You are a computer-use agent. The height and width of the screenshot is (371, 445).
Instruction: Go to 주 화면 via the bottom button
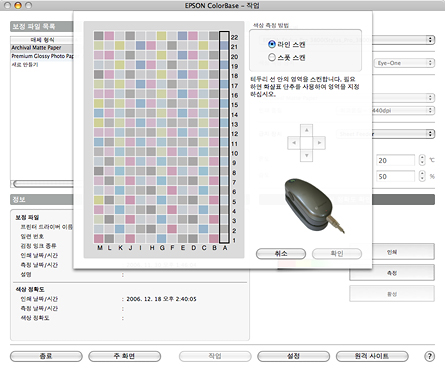point(124,356)
